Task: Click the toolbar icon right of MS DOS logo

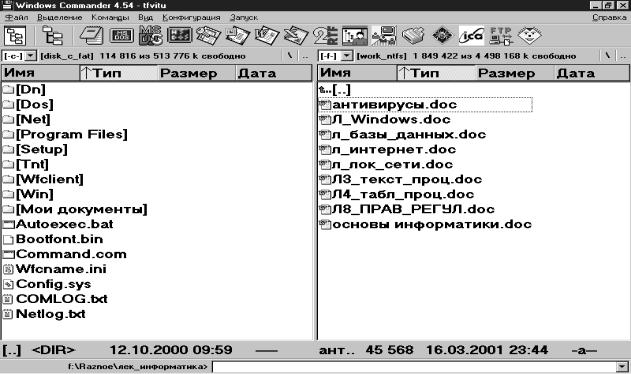Action: (x=179, y=36)
